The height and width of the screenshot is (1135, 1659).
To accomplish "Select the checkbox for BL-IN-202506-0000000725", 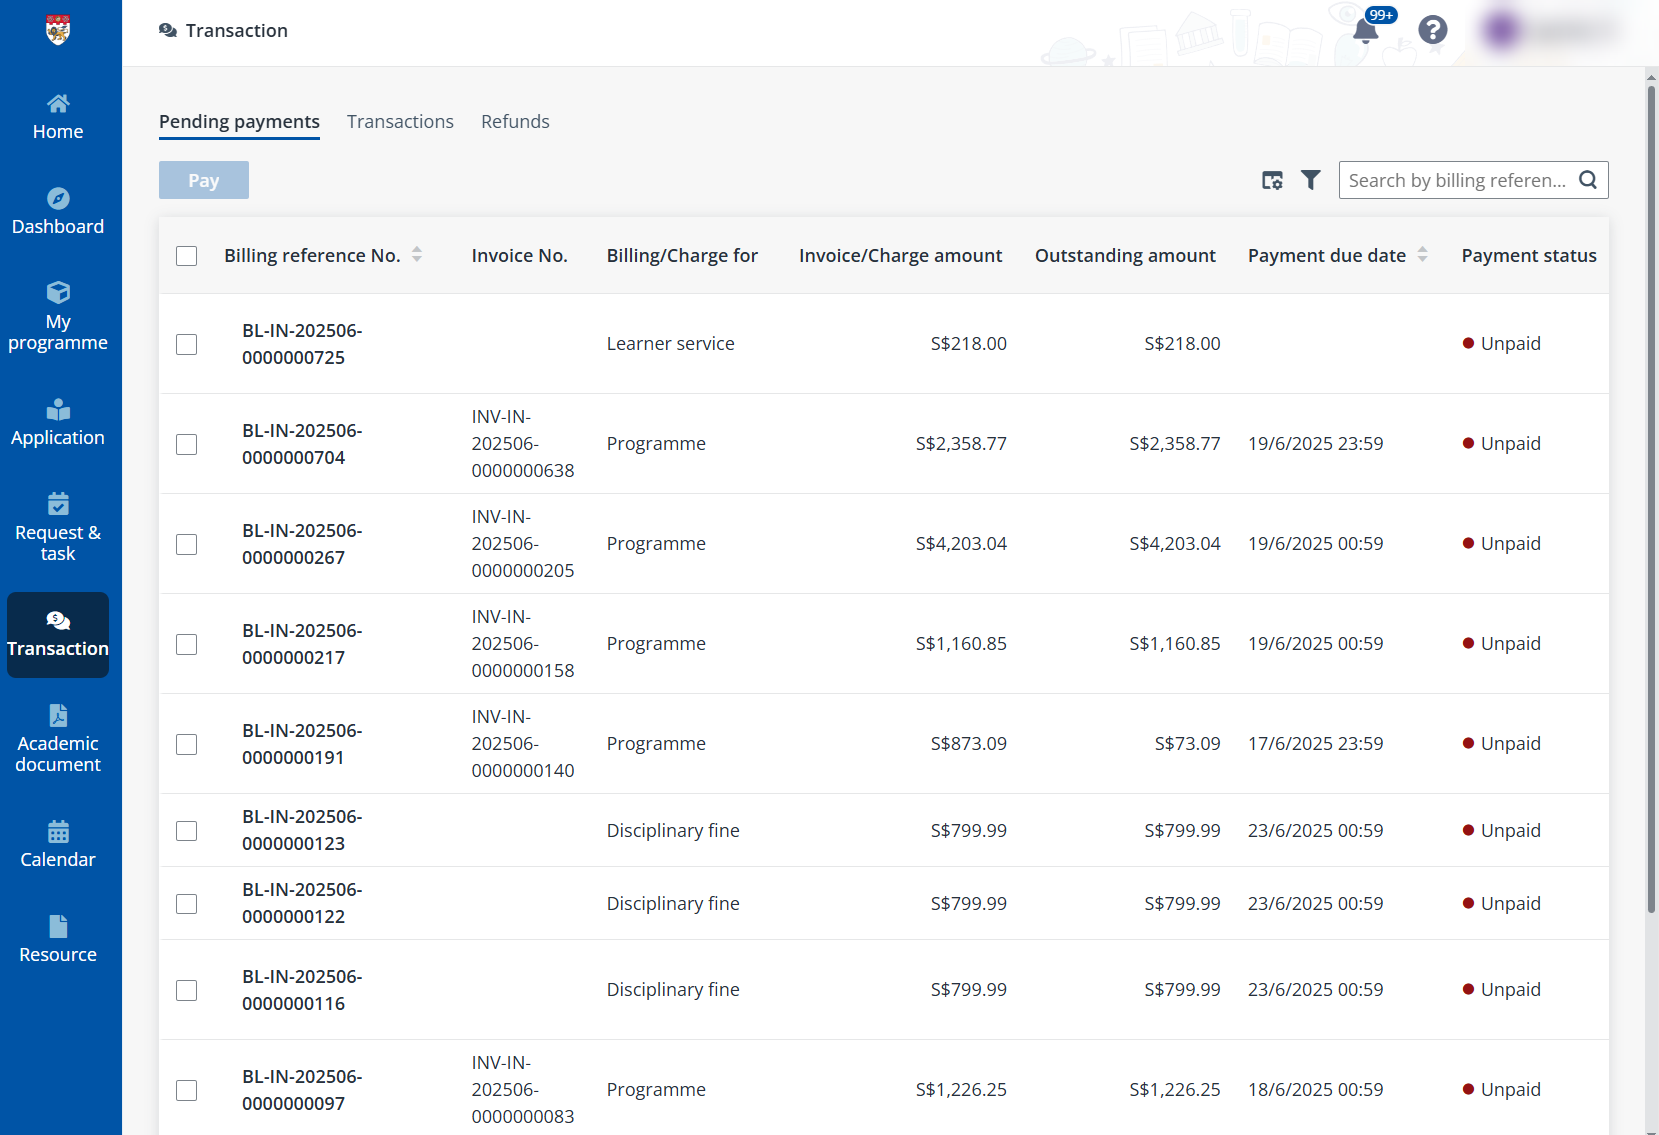I will (x=186, y=344).
